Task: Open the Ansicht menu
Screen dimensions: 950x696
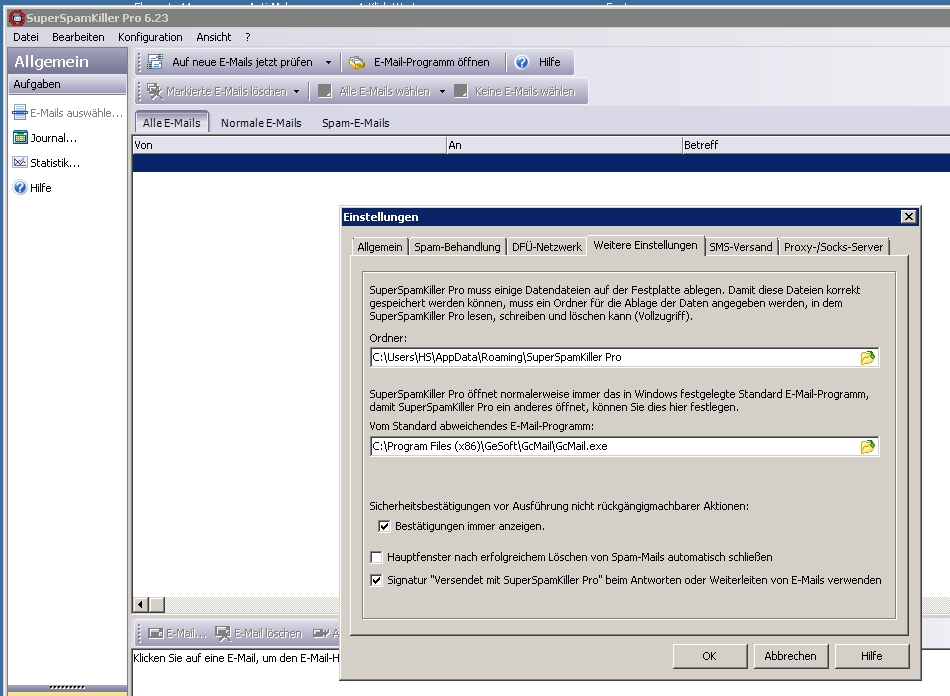Action: (x=214, y=37)
